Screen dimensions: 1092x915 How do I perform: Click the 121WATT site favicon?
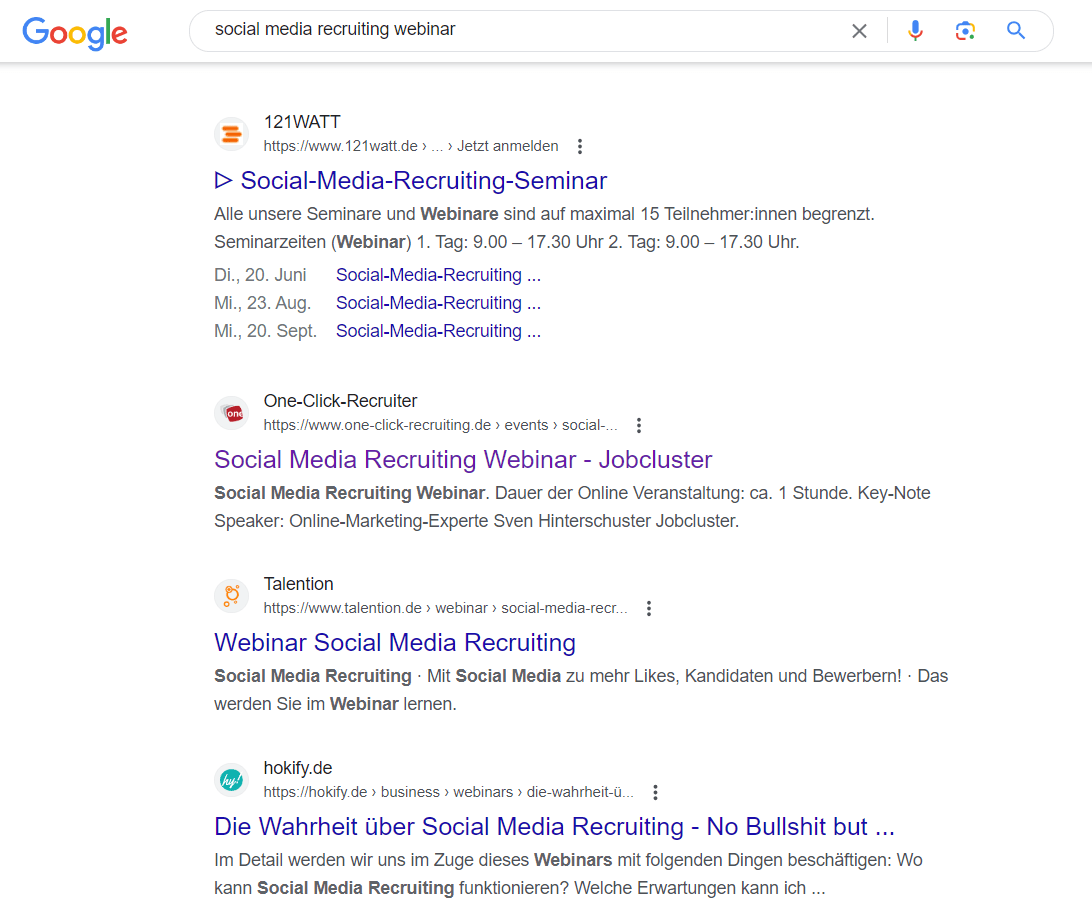coord(231,133)
